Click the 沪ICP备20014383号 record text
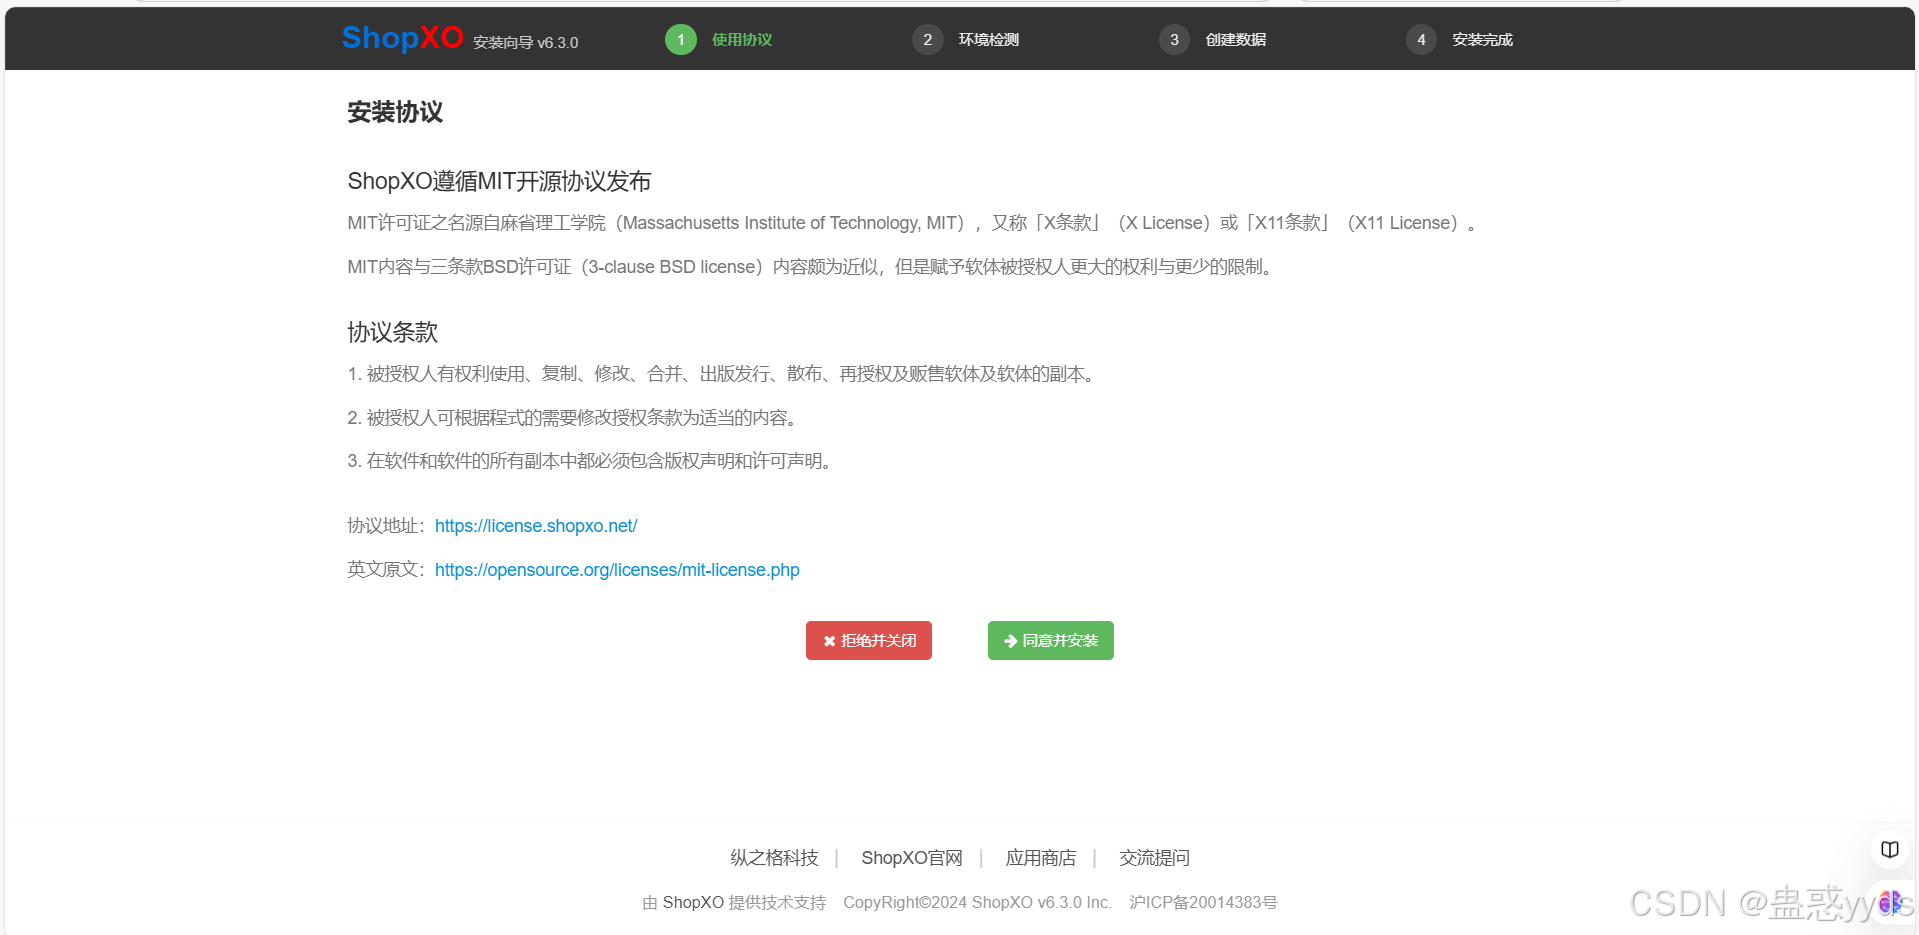This screenshot has height=935, width=1919. pos(1203,903)
